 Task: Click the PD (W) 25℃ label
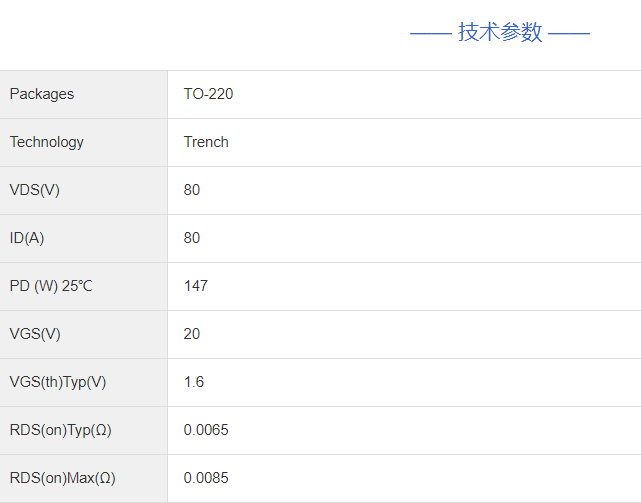[51, 286]
